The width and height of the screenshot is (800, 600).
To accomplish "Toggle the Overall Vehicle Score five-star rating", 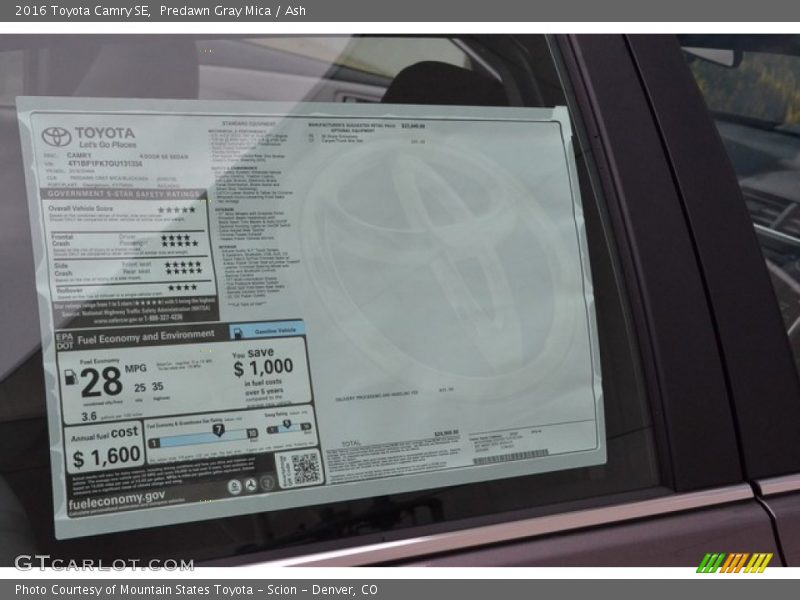I will click(176, 208).
